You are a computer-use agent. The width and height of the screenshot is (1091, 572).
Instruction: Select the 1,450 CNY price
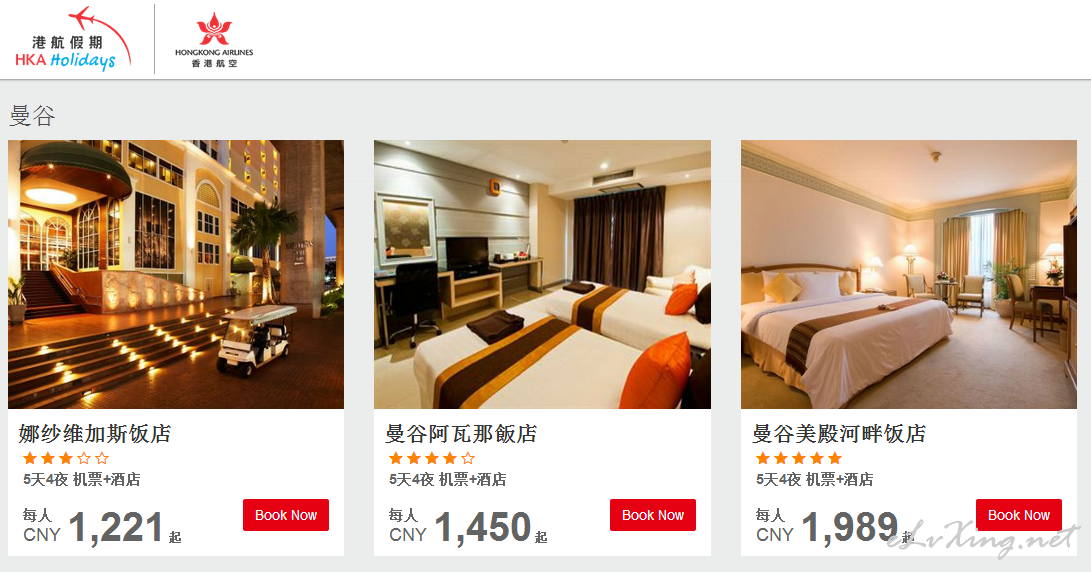pos(482,527)
